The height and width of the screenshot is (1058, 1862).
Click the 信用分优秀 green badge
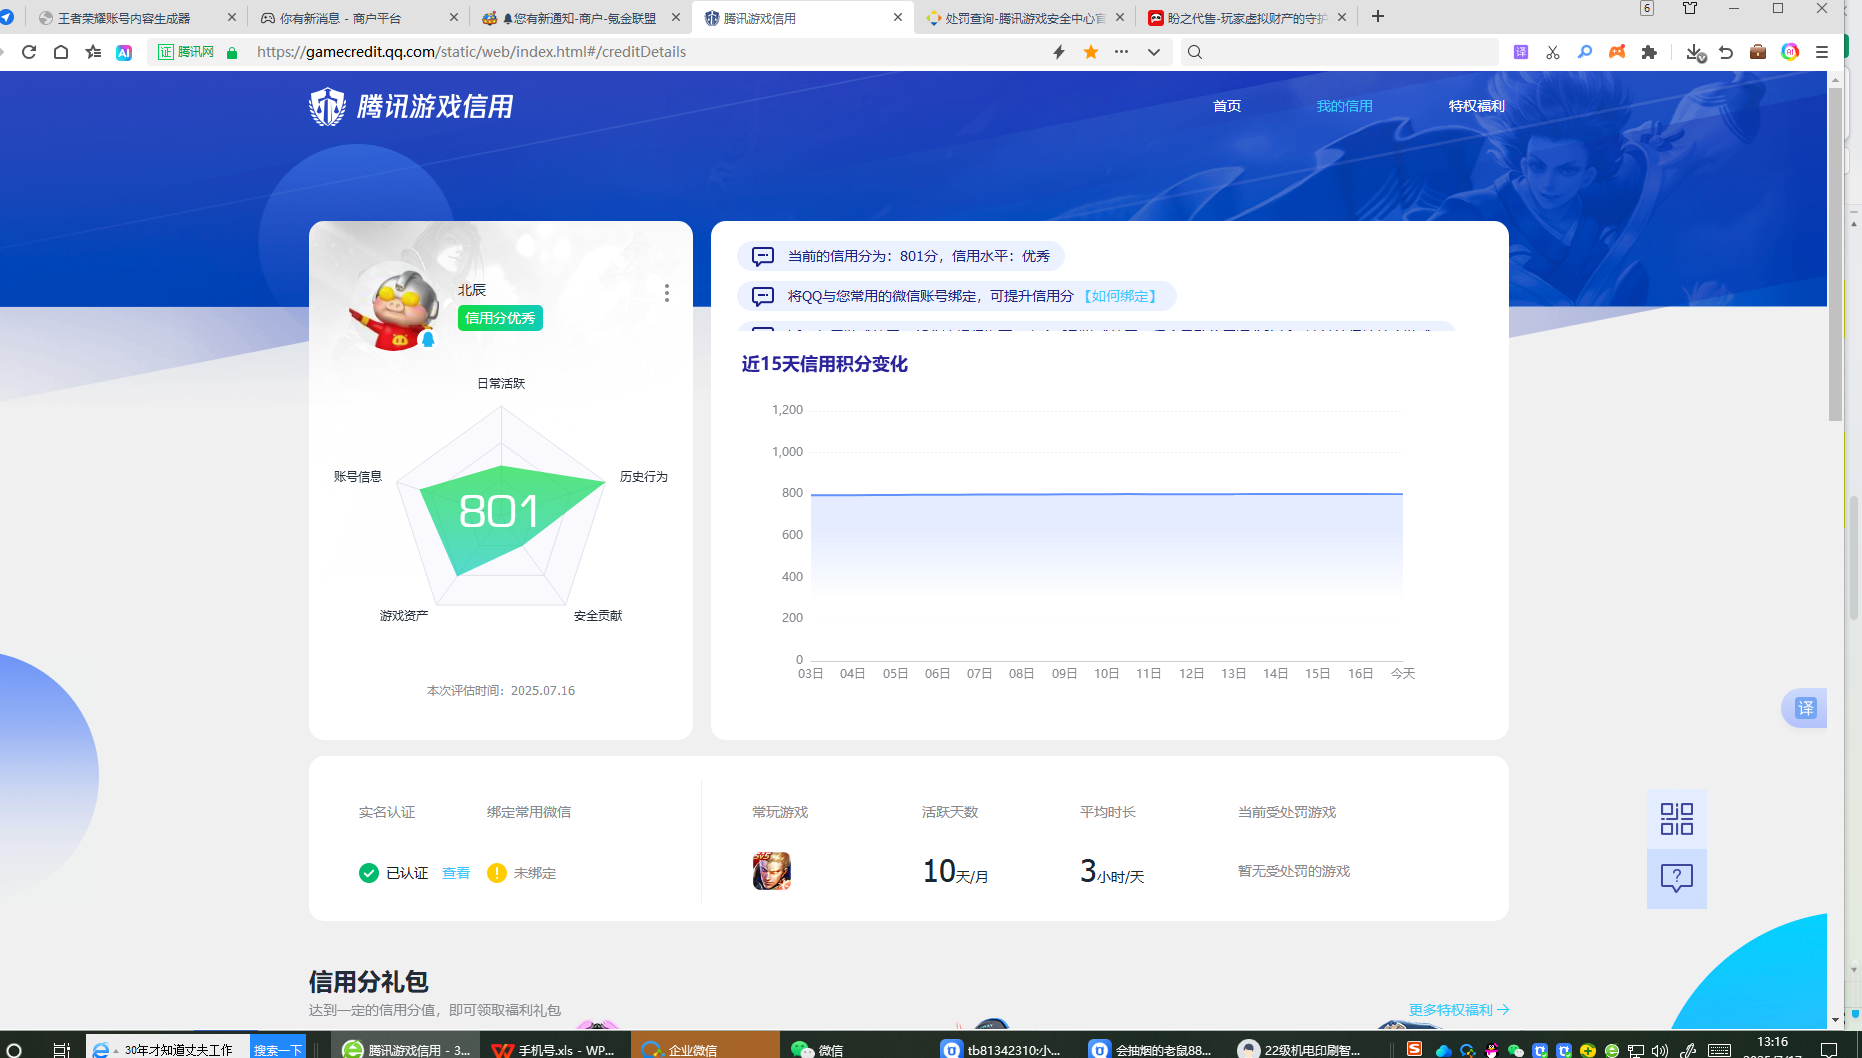[x=500, y=318]
